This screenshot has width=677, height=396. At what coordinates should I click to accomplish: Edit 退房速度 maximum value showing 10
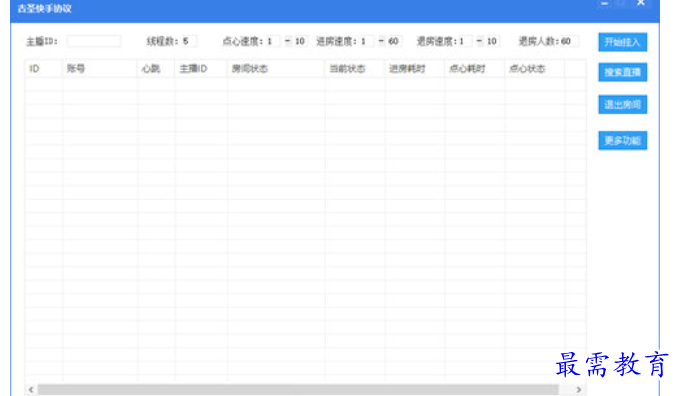492,41
